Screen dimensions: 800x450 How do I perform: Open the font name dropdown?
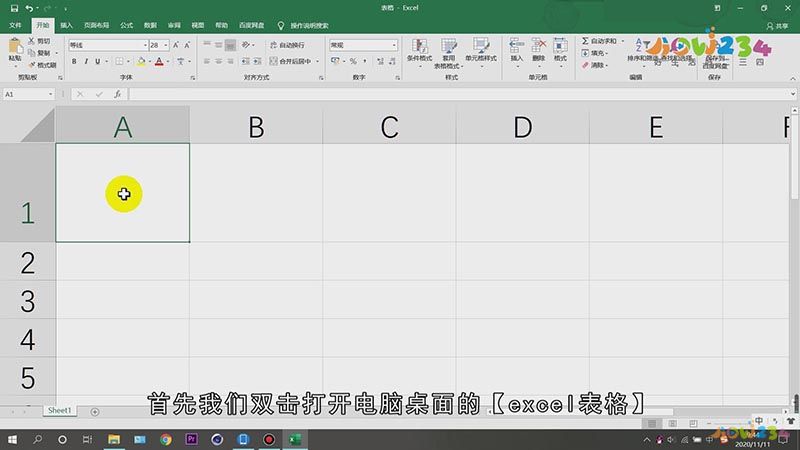point(145,45)
